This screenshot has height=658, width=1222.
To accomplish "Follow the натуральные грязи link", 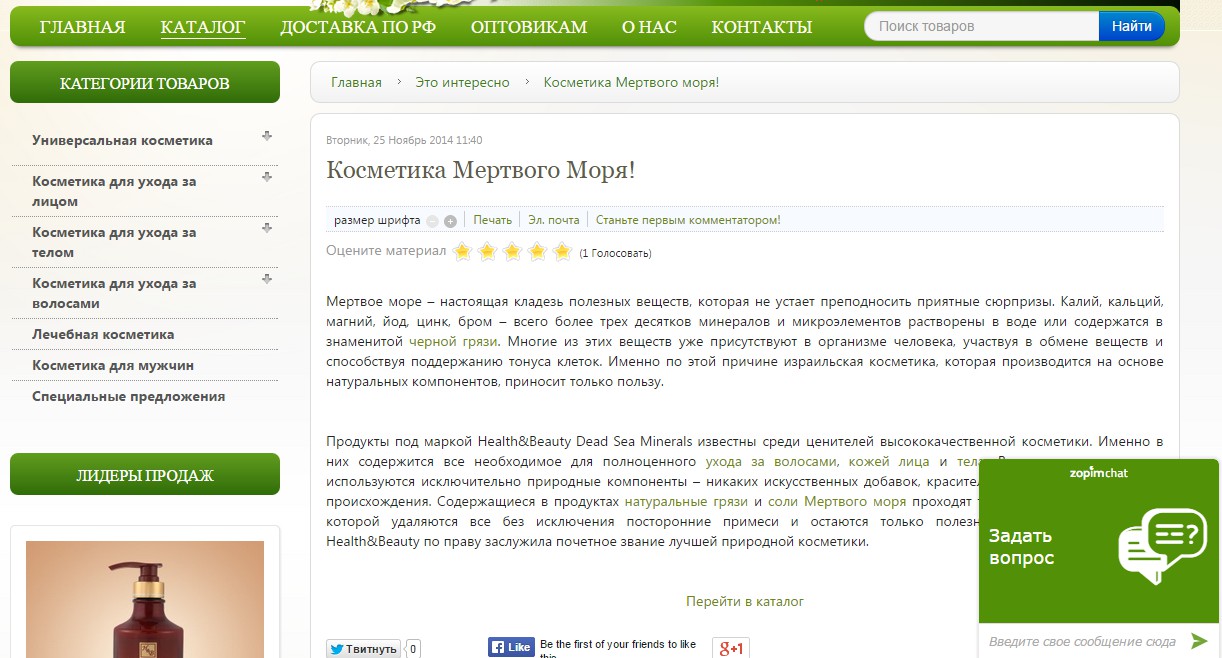I will (687, 502).
